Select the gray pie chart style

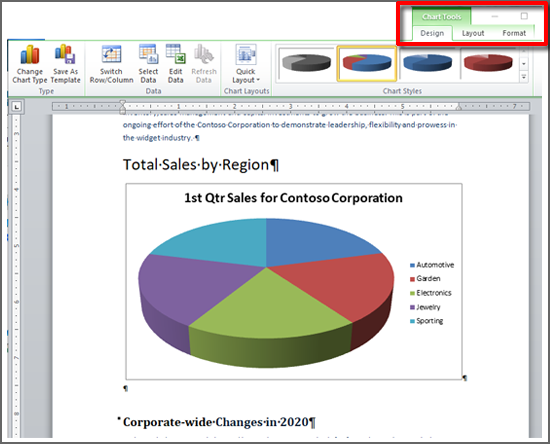[x=306, y=63]
